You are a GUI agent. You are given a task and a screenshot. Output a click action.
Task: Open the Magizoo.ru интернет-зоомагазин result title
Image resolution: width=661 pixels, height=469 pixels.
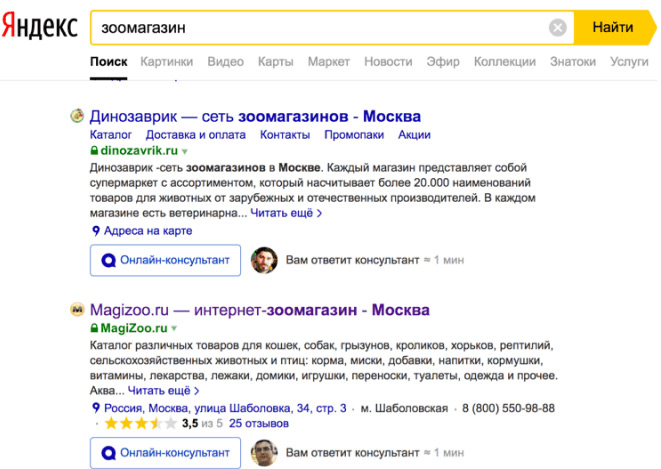259,310
